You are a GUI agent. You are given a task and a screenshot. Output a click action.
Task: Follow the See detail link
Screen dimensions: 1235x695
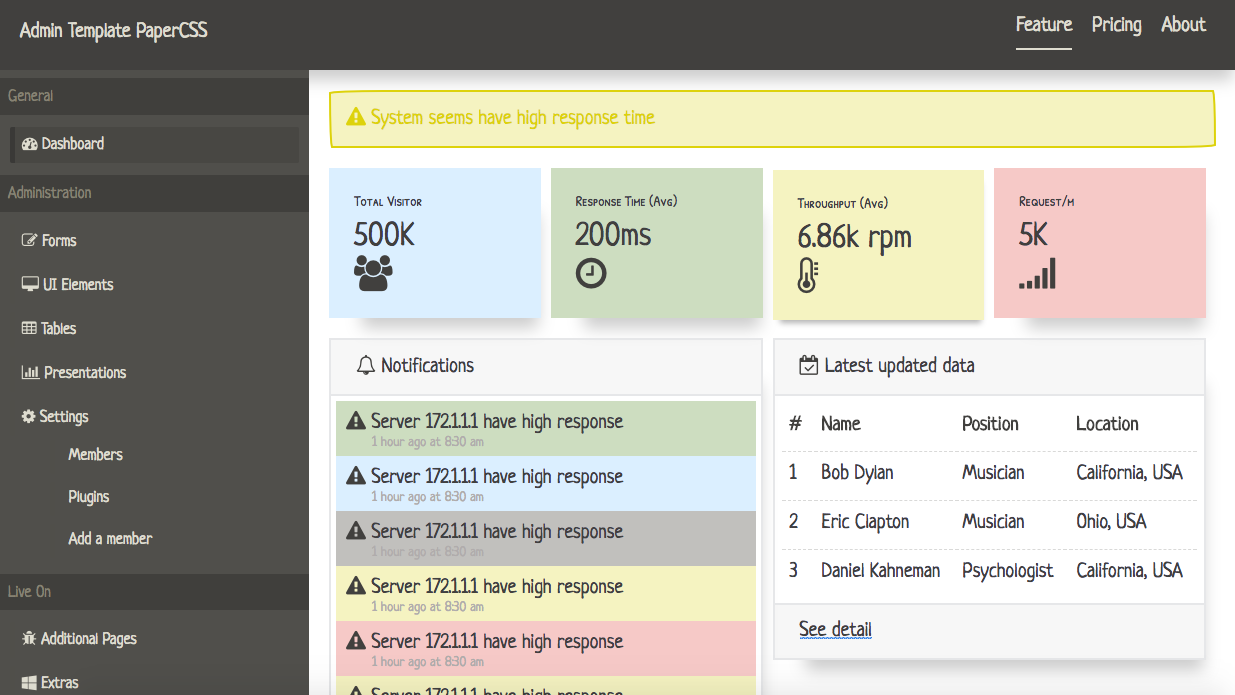coord(836,629)
